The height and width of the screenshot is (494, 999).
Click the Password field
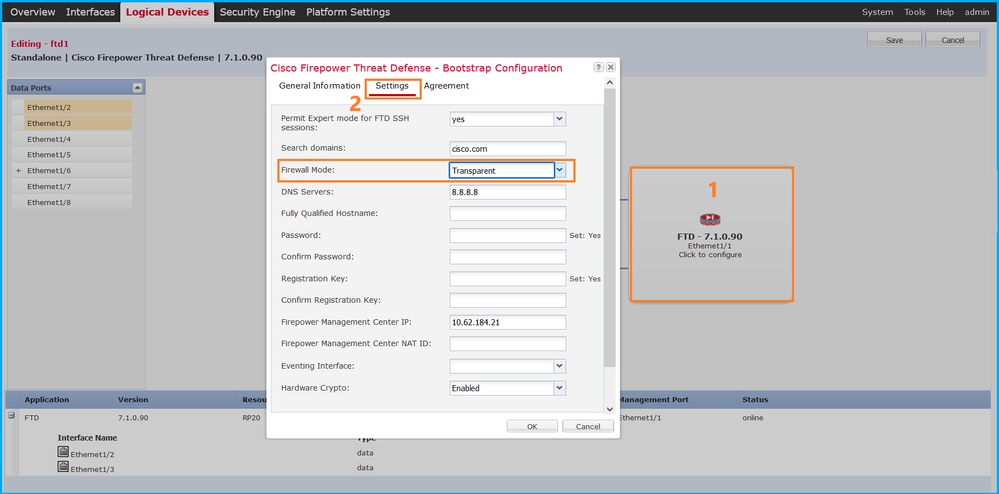(x=508, y=235)
